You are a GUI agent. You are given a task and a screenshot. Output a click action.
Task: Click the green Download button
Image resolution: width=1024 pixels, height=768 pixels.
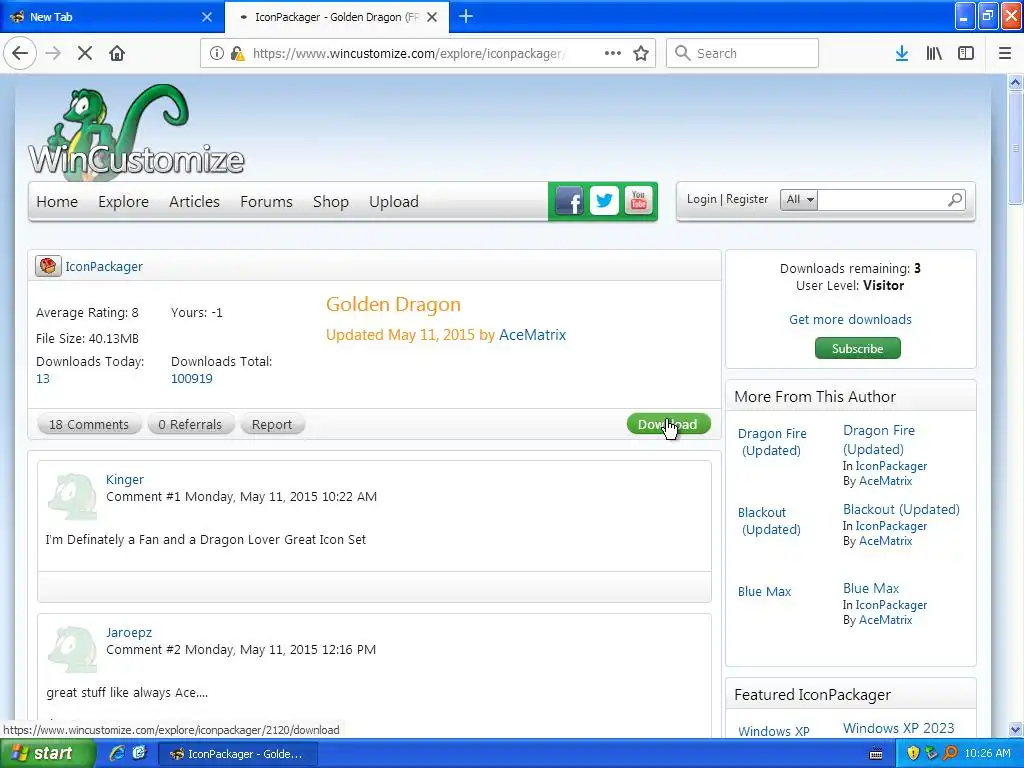tap(668, 424)
